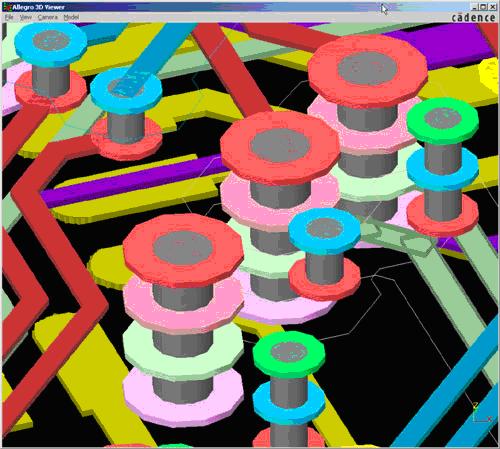Viewport: 500px width, 449px height.
Task: Close the Allegro 3D Viewer window
Action: point(491,7)
